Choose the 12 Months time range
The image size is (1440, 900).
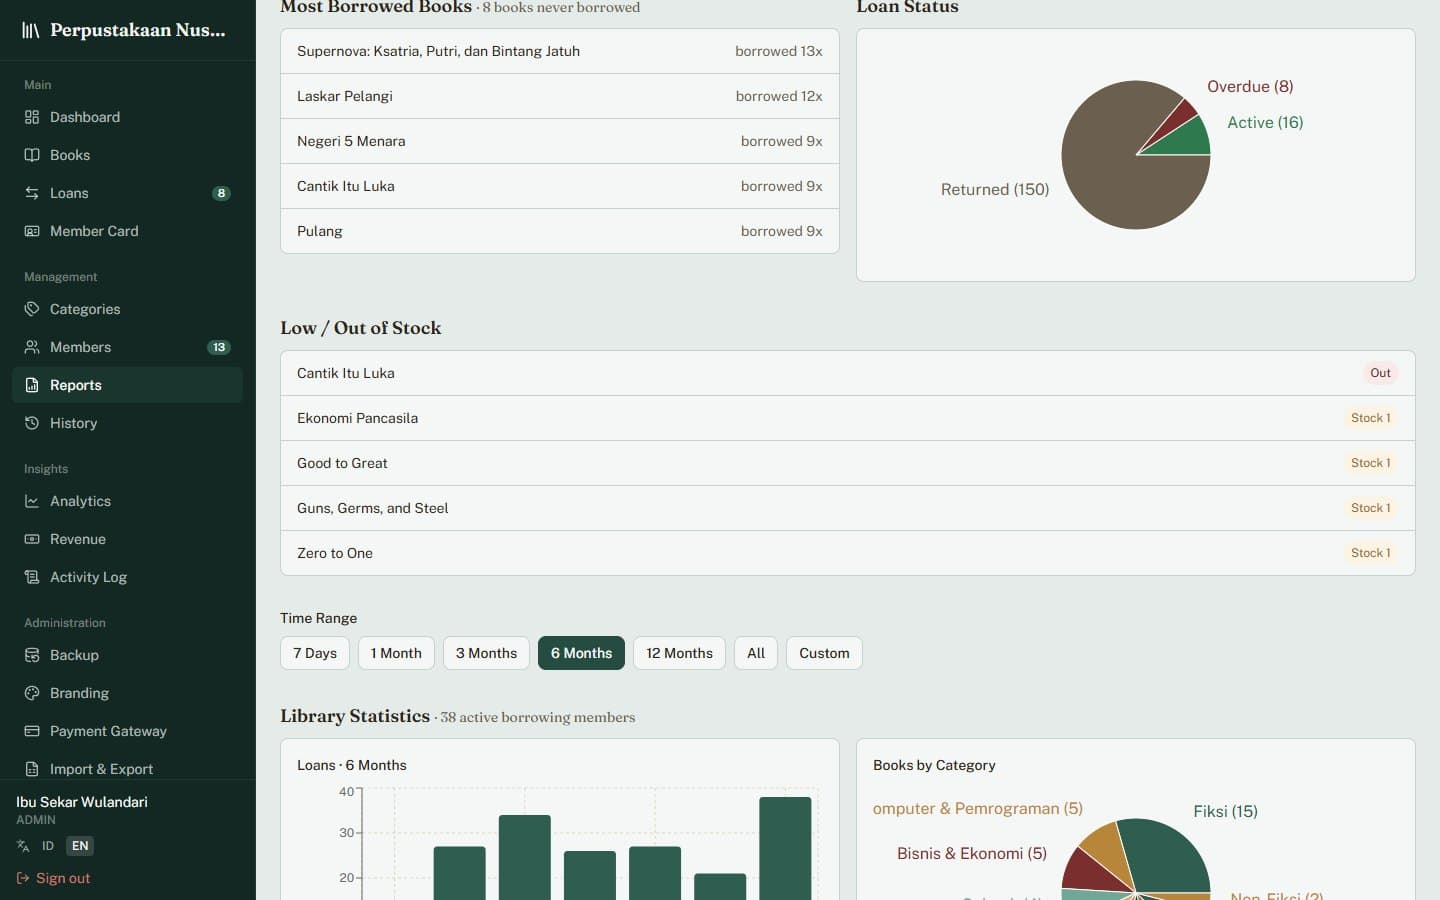point(679,653)
